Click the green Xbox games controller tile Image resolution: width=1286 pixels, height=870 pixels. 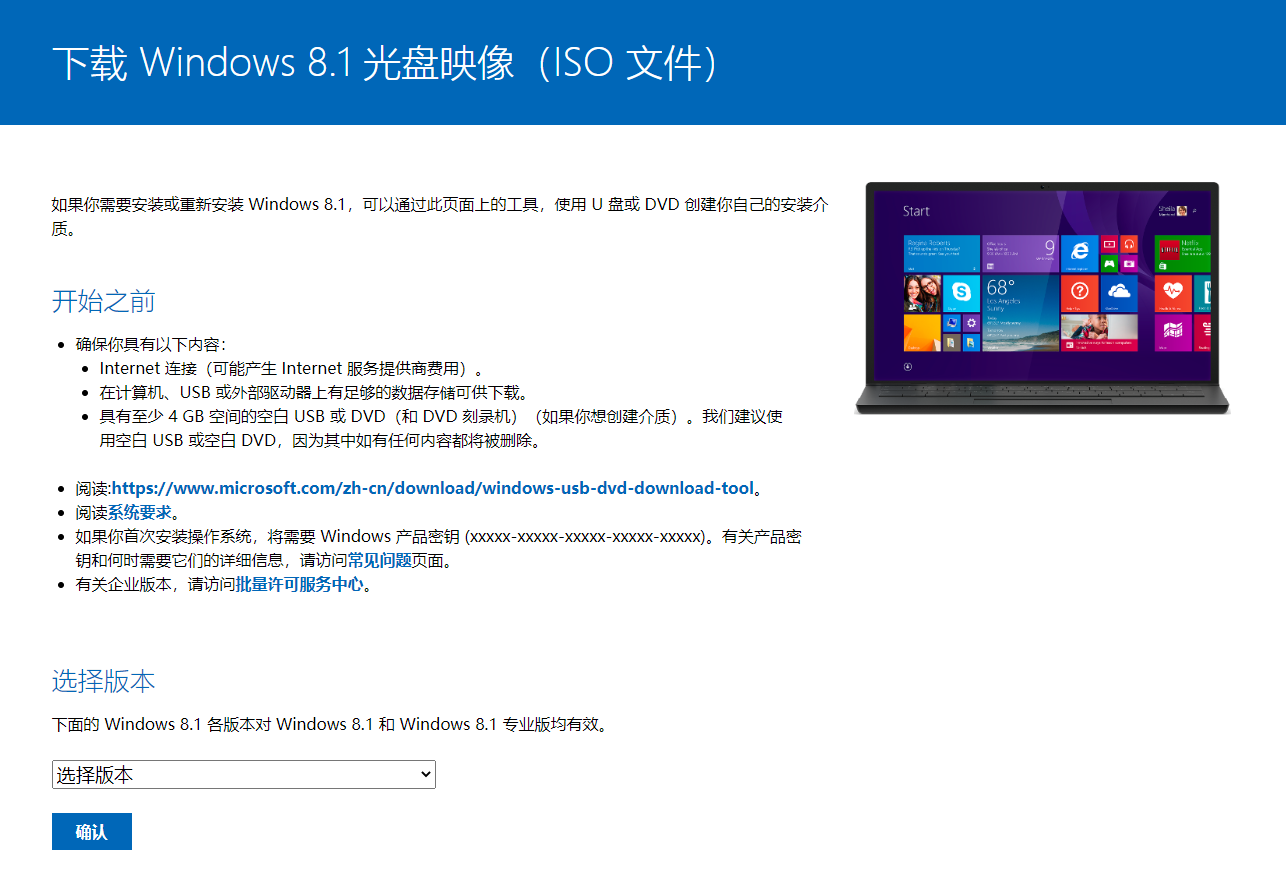click(1109, 264)
